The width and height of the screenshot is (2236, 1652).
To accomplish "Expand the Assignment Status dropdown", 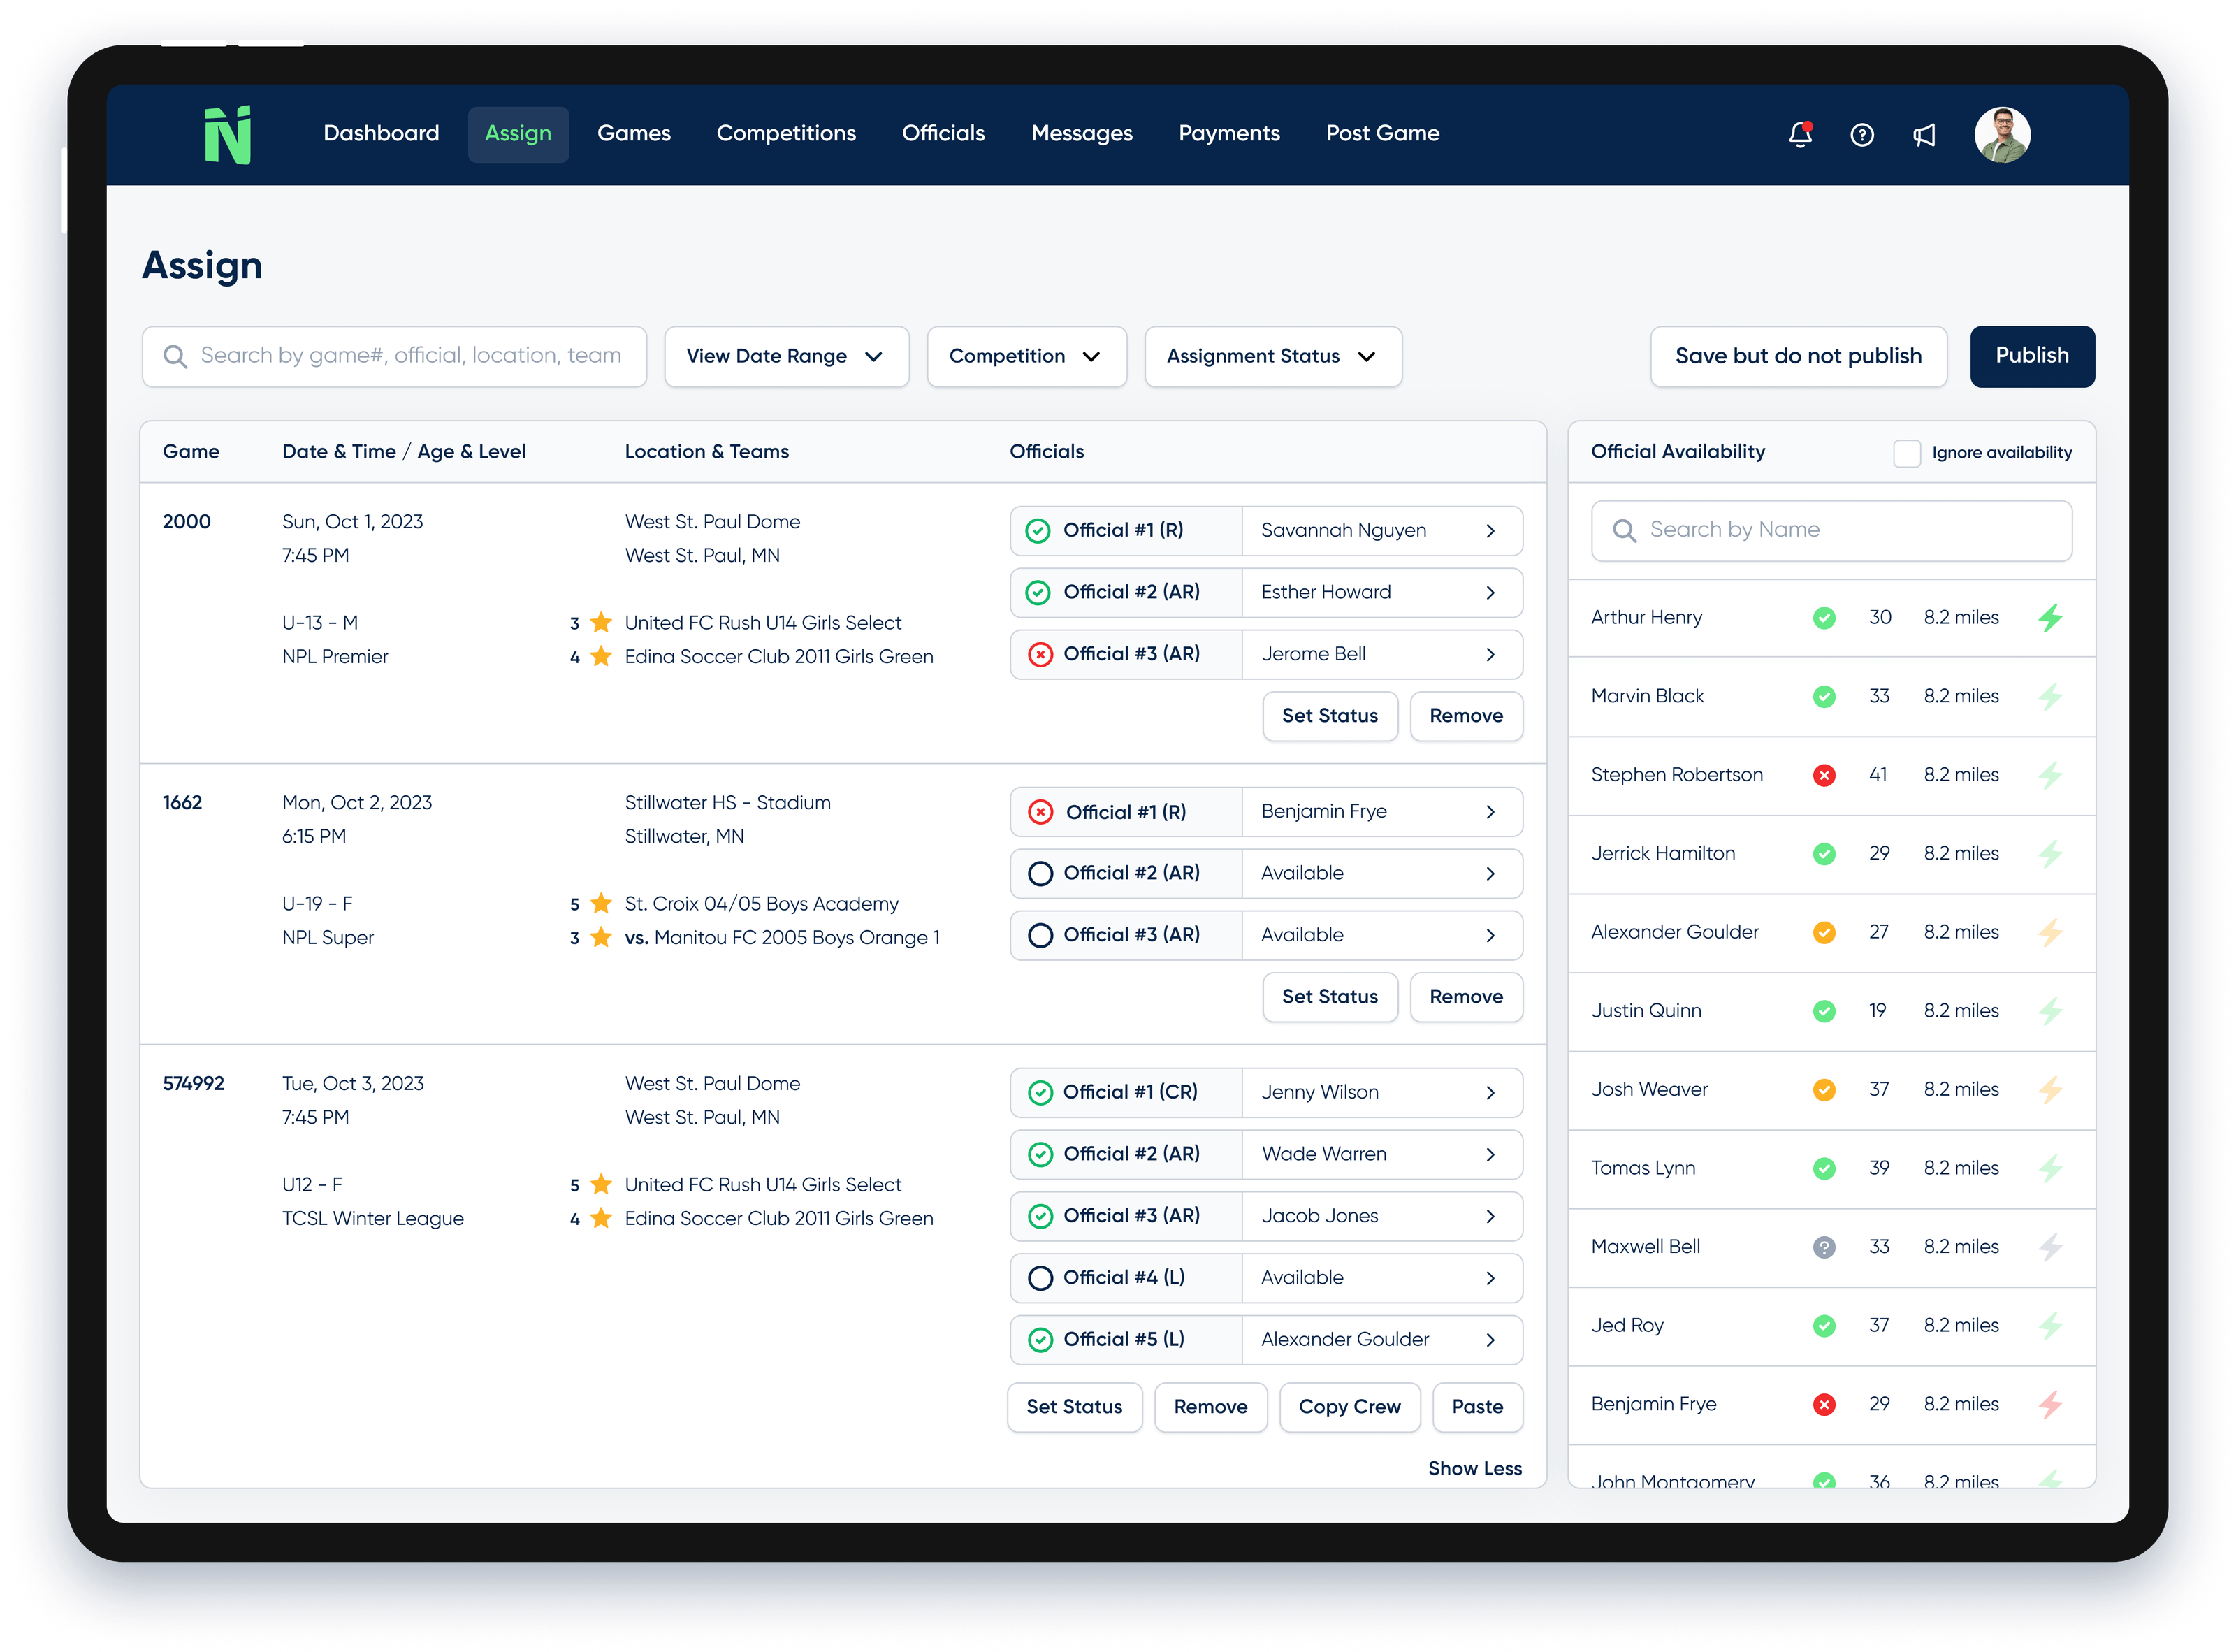I will click(x=1272, y=356).
